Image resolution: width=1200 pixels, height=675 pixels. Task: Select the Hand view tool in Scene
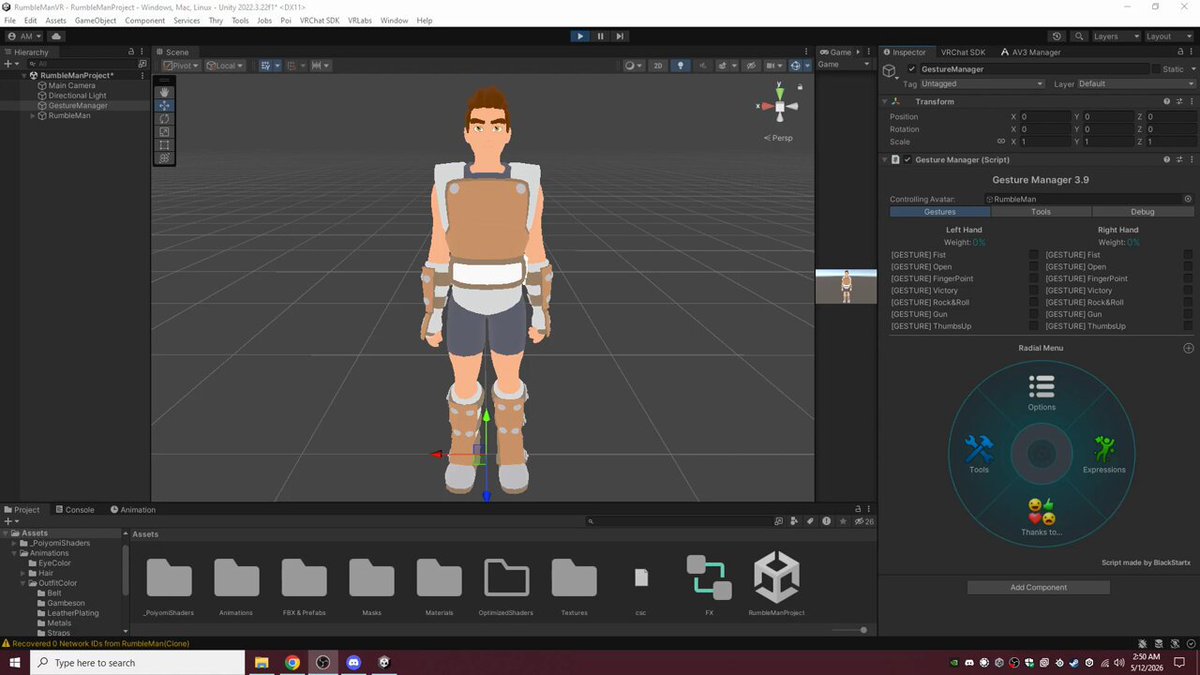[x=164, y=92]
